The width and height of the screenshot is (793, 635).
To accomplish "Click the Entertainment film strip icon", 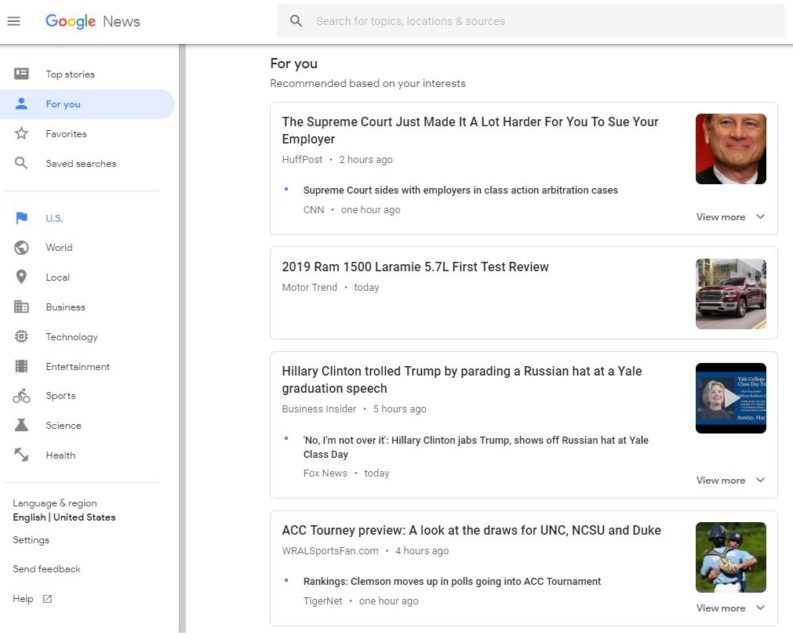I will pyautogui.click(x=21, y=366).
